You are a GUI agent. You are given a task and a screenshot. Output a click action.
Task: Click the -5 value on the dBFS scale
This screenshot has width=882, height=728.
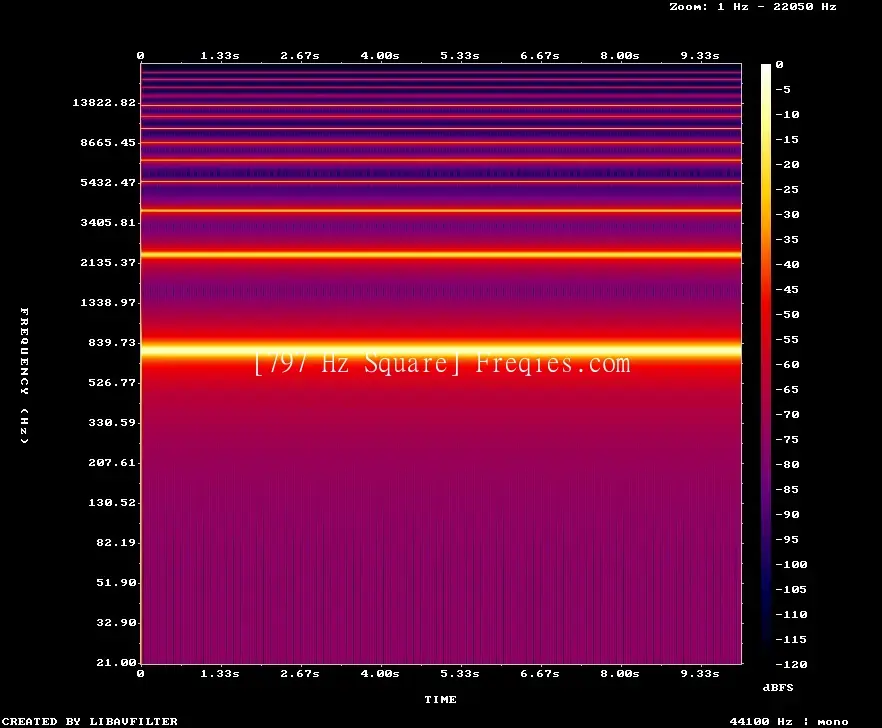point(783,89)
